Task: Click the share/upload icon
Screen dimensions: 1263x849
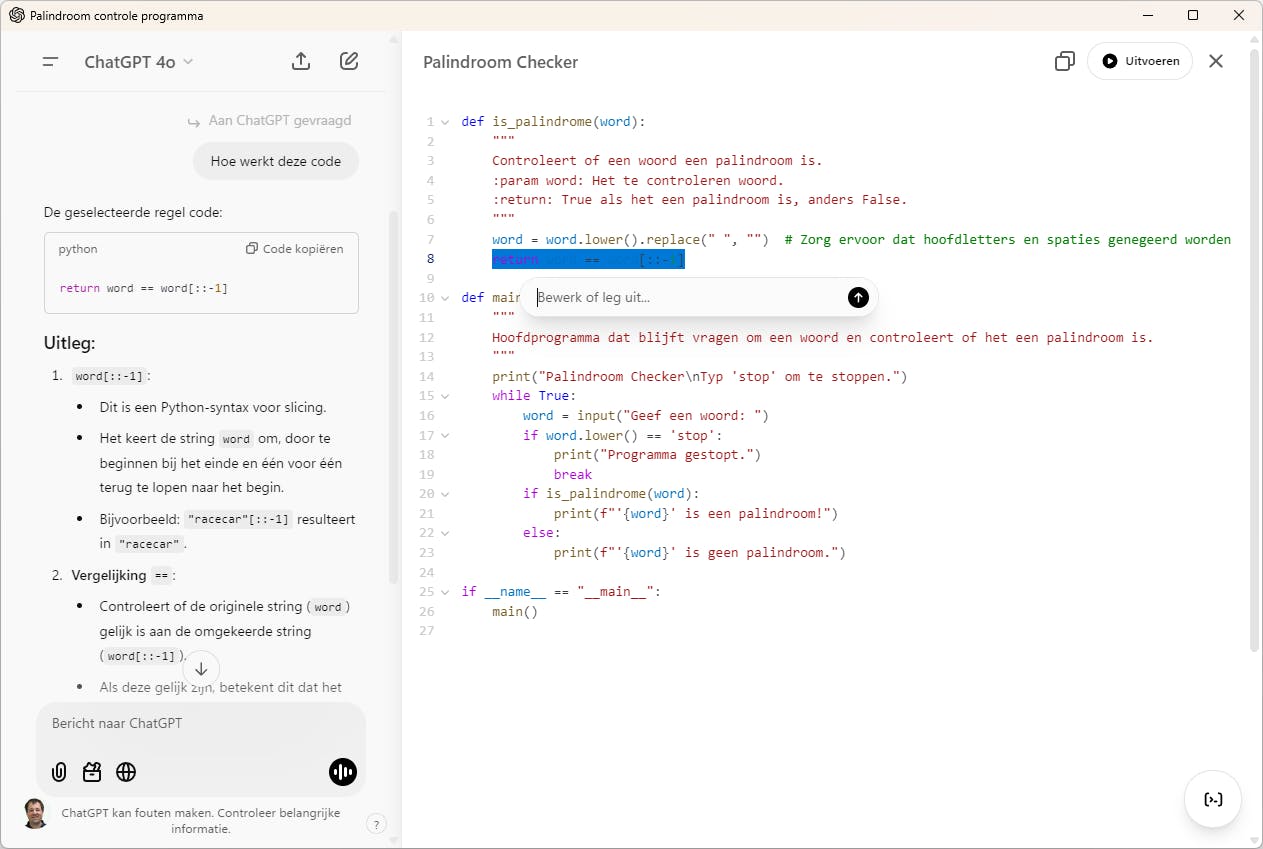Action: [x=301, y=61]
